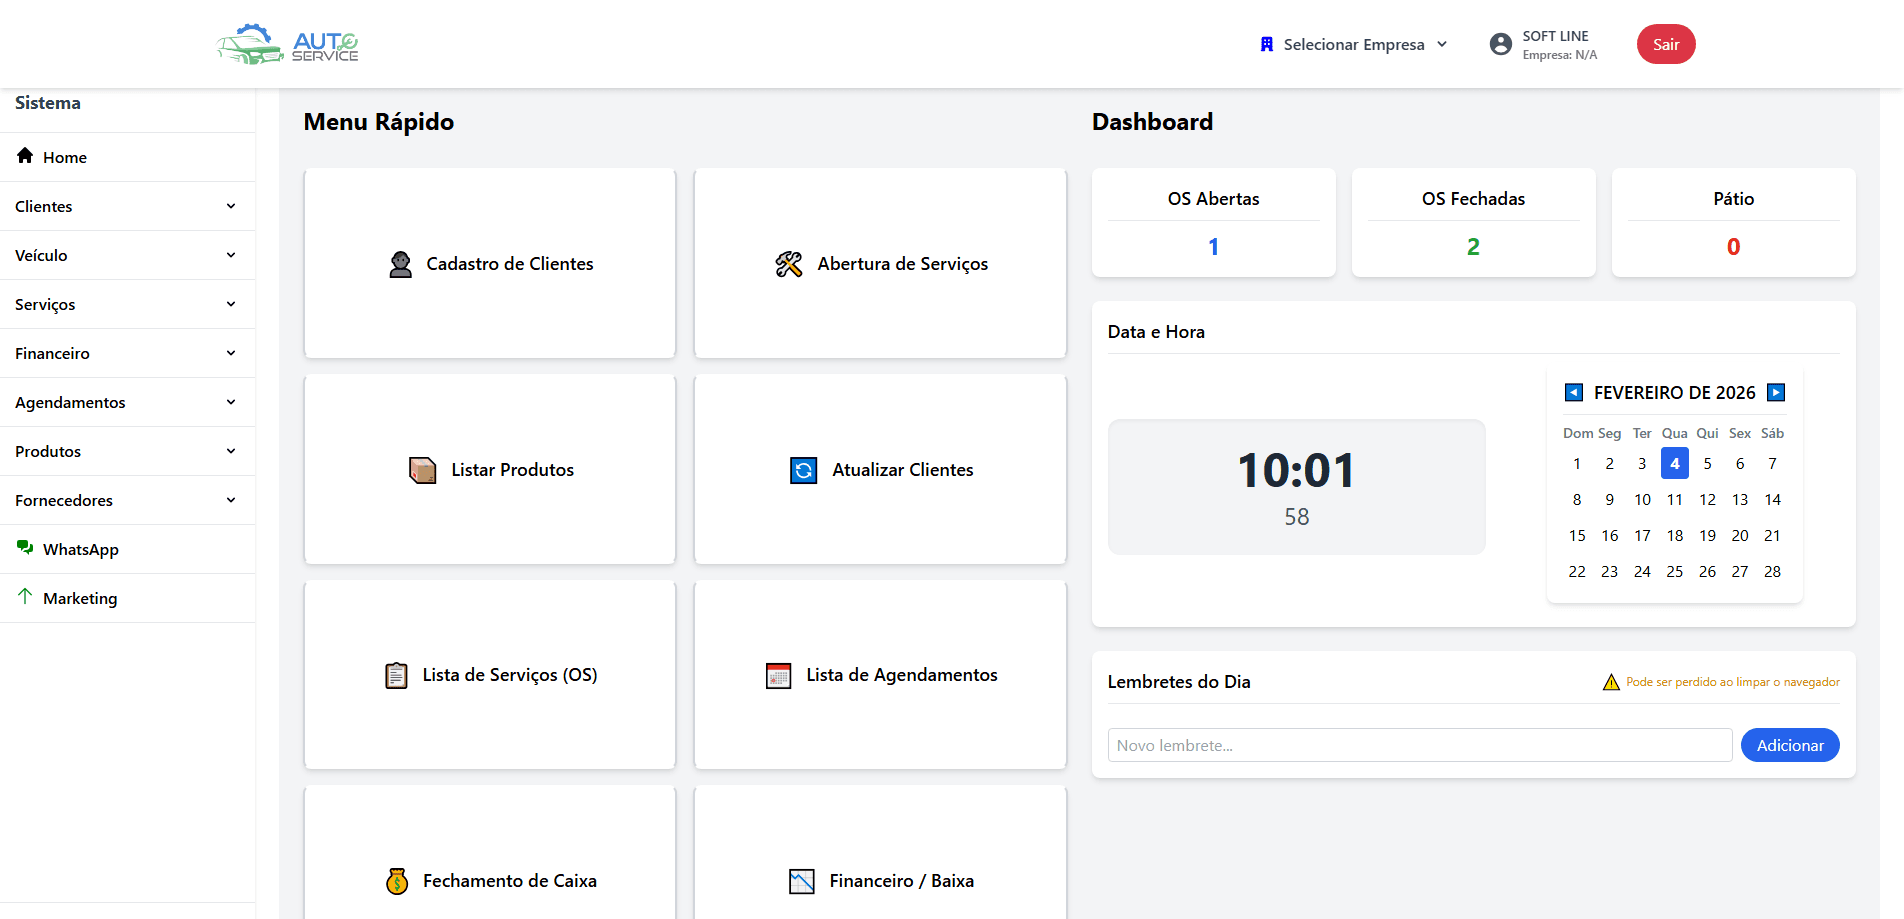Screen dimensions: 1904x919
Task: Click the Listar Produtos box icon
Action: click(423, 470)
